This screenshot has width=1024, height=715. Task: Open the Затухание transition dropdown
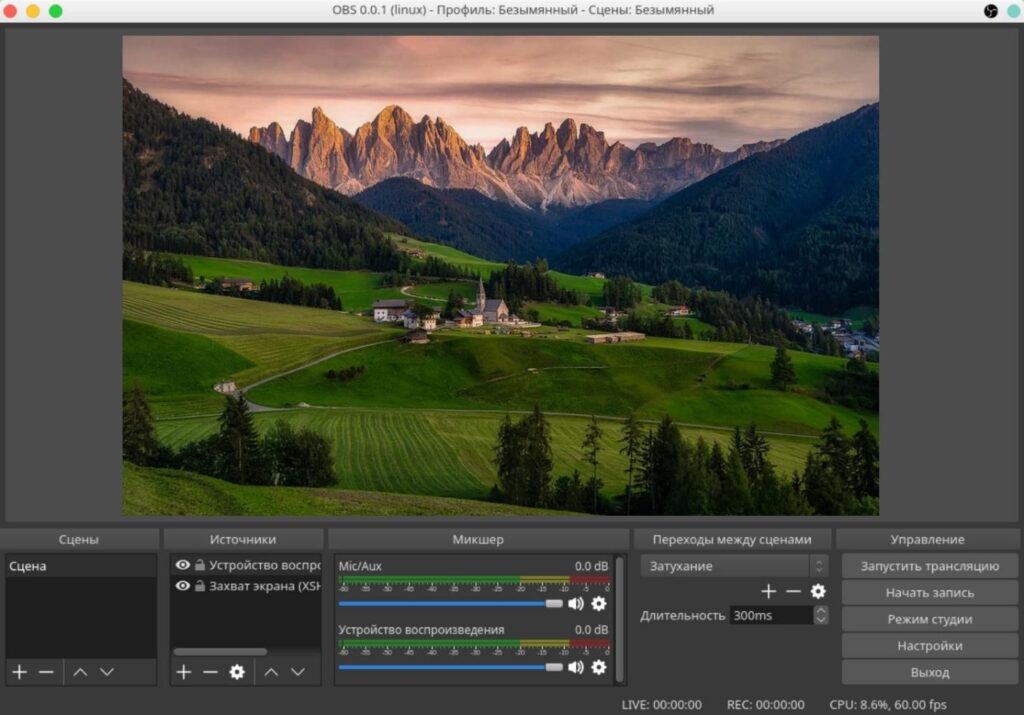[734, 566]
